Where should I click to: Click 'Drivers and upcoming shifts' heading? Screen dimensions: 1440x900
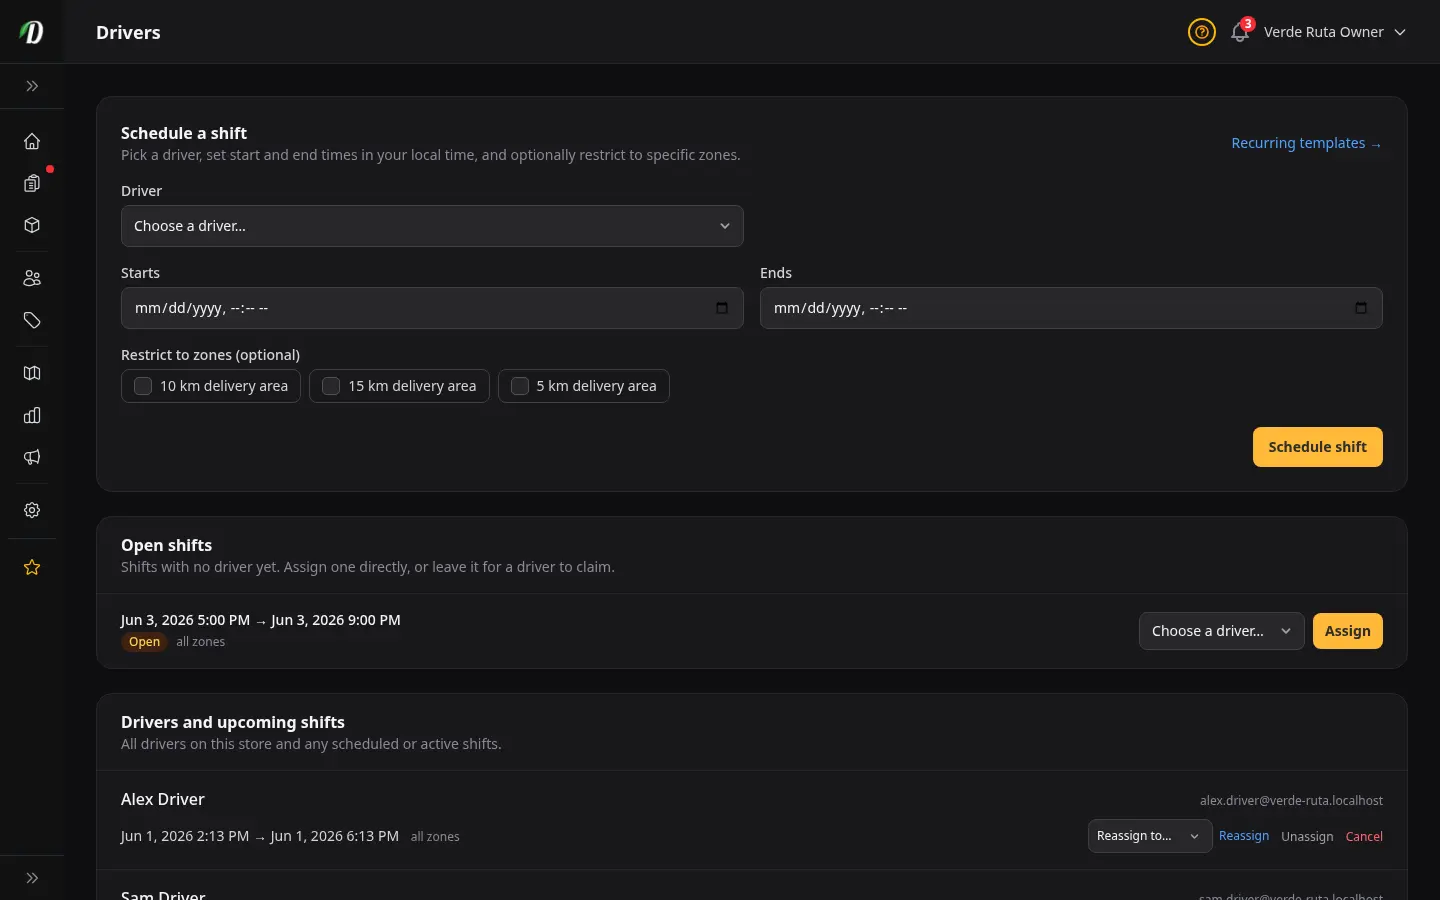[x=233, y=722]
